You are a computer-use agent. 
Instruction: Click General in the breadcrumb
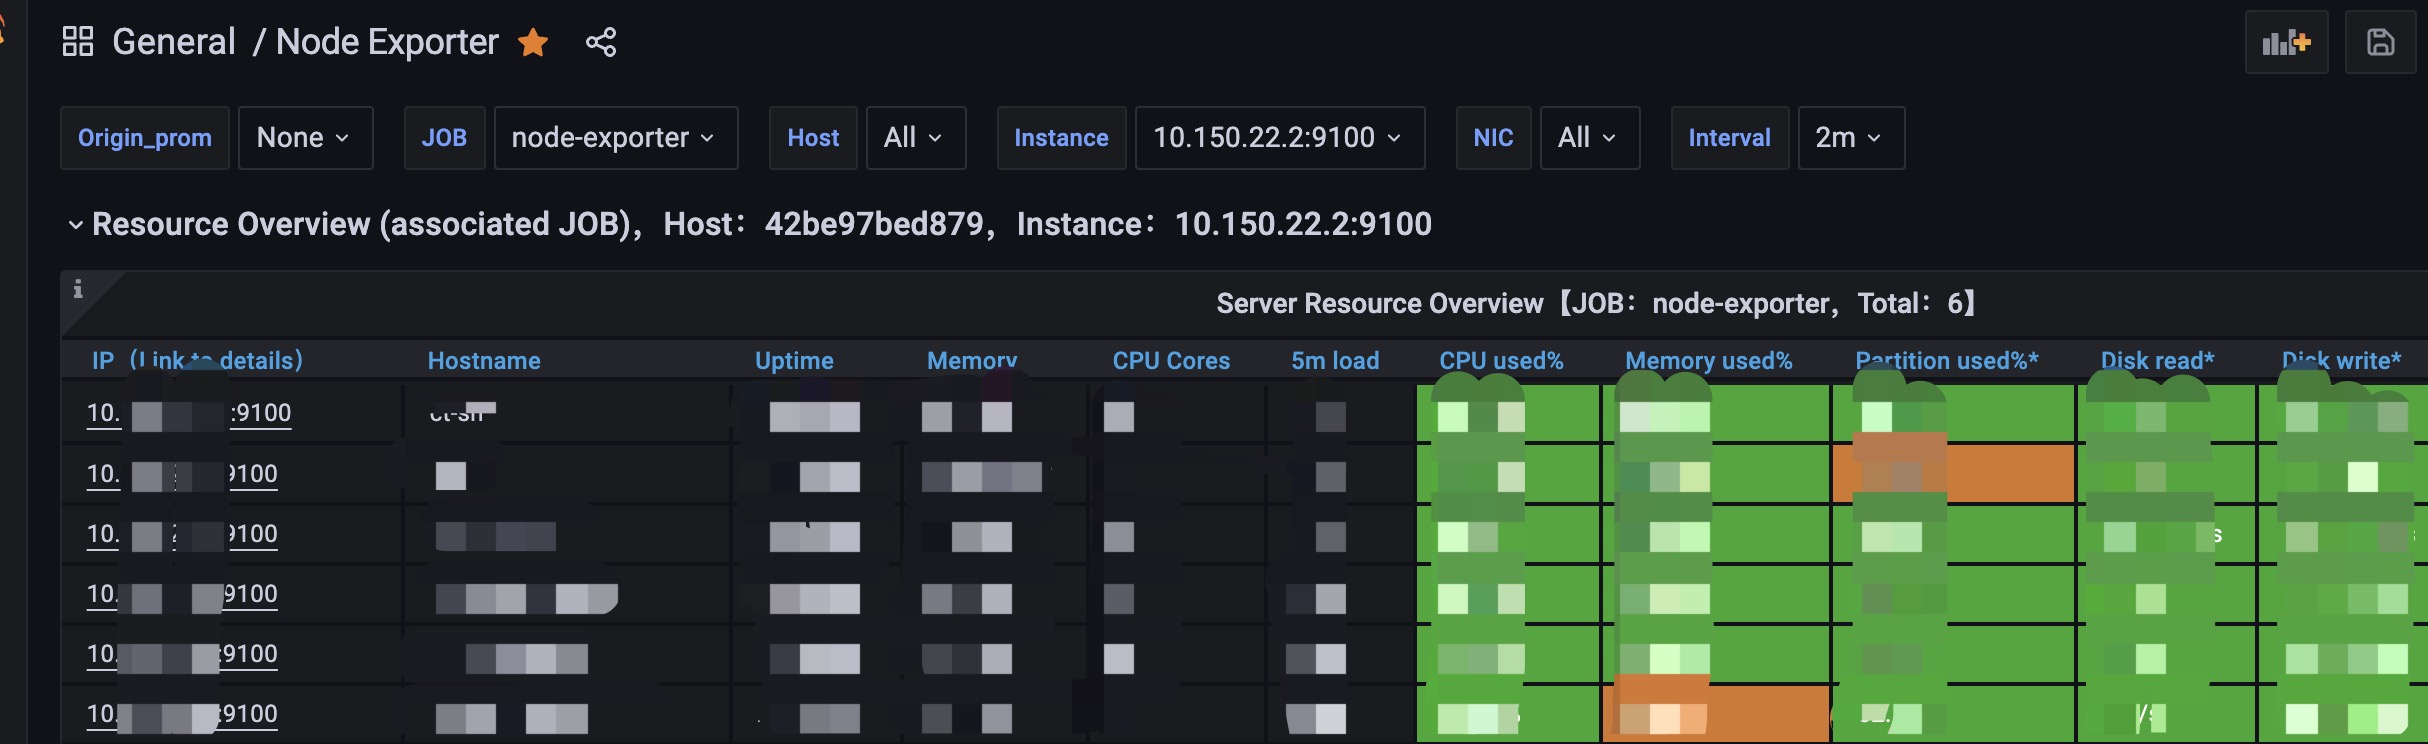tap(174, 42)
